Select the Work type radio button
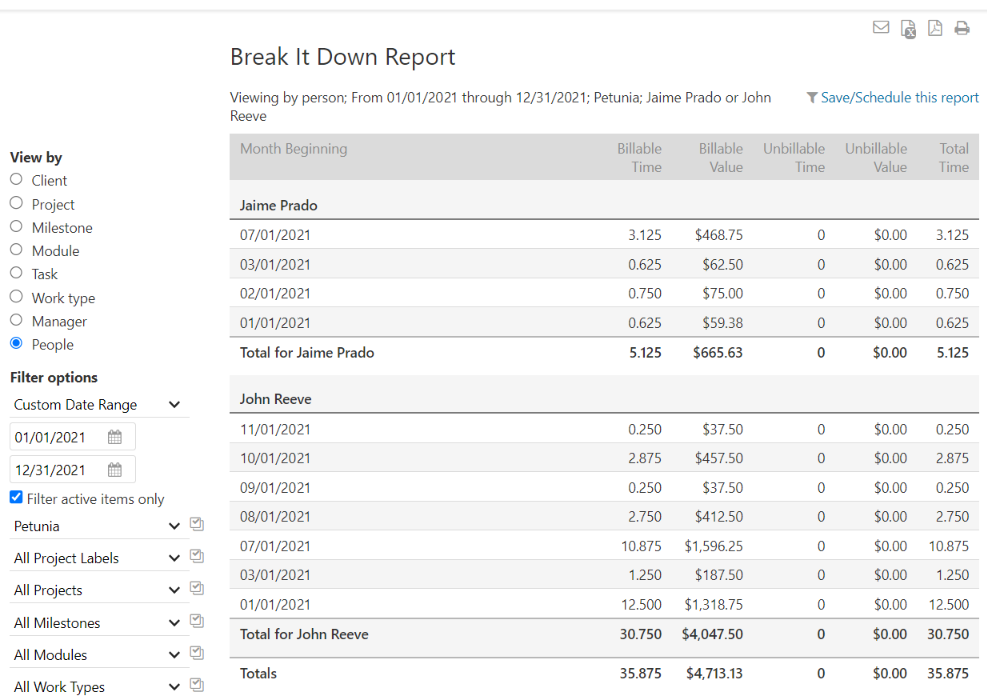The image size is (987, 698). click(16, 297)
